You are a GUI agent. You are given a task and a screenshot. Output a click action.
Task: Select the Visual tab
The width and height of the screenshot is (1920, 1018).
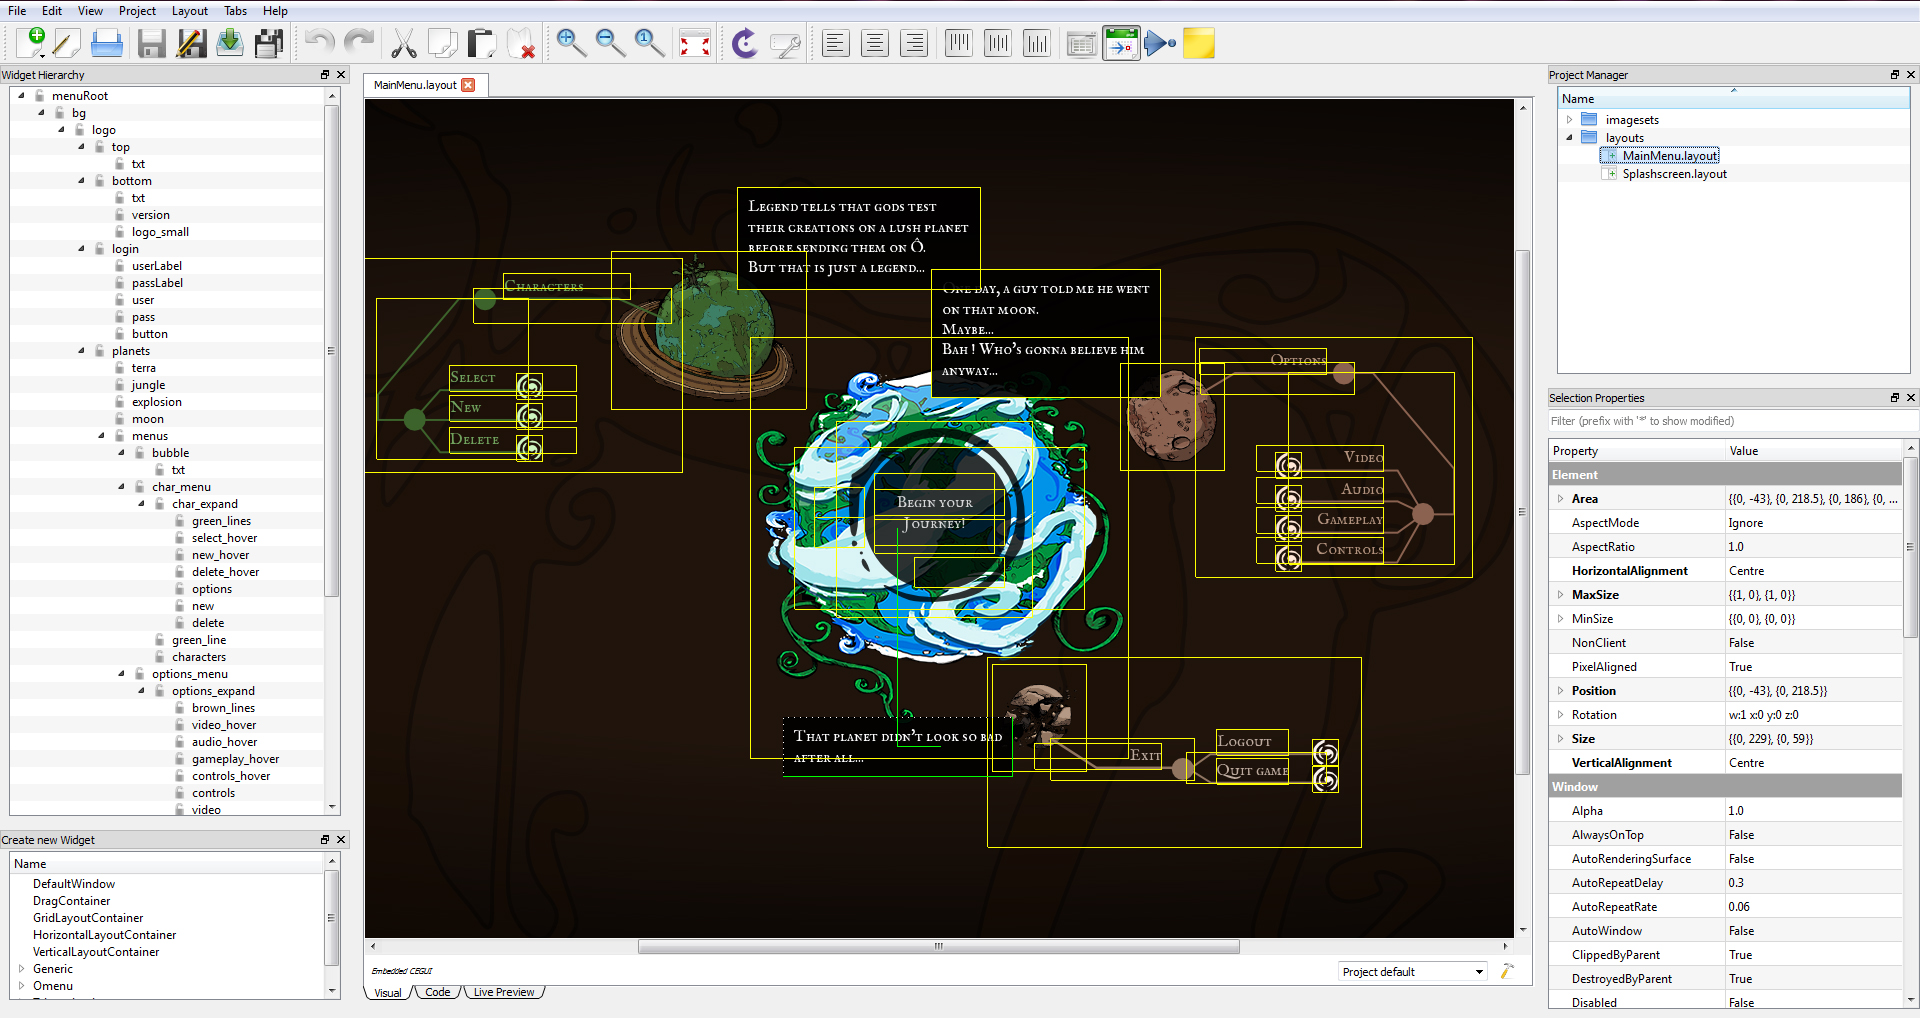388,992
